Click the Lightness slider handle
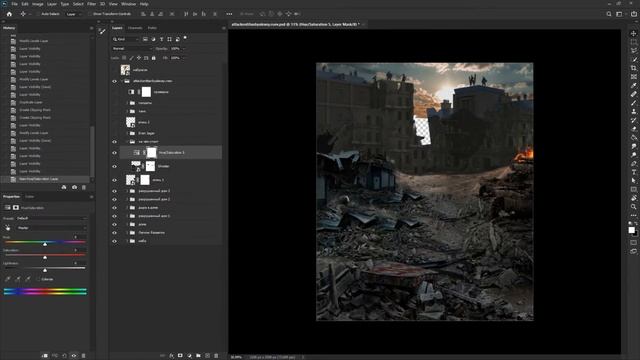 [x=45, y=270]
